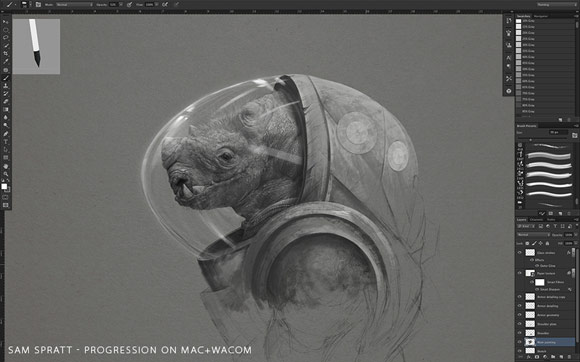Viewport: 580px width, 362px height.
Task: Open the brush Mode dropdown in options bar
Action: [x=74, y=4]
